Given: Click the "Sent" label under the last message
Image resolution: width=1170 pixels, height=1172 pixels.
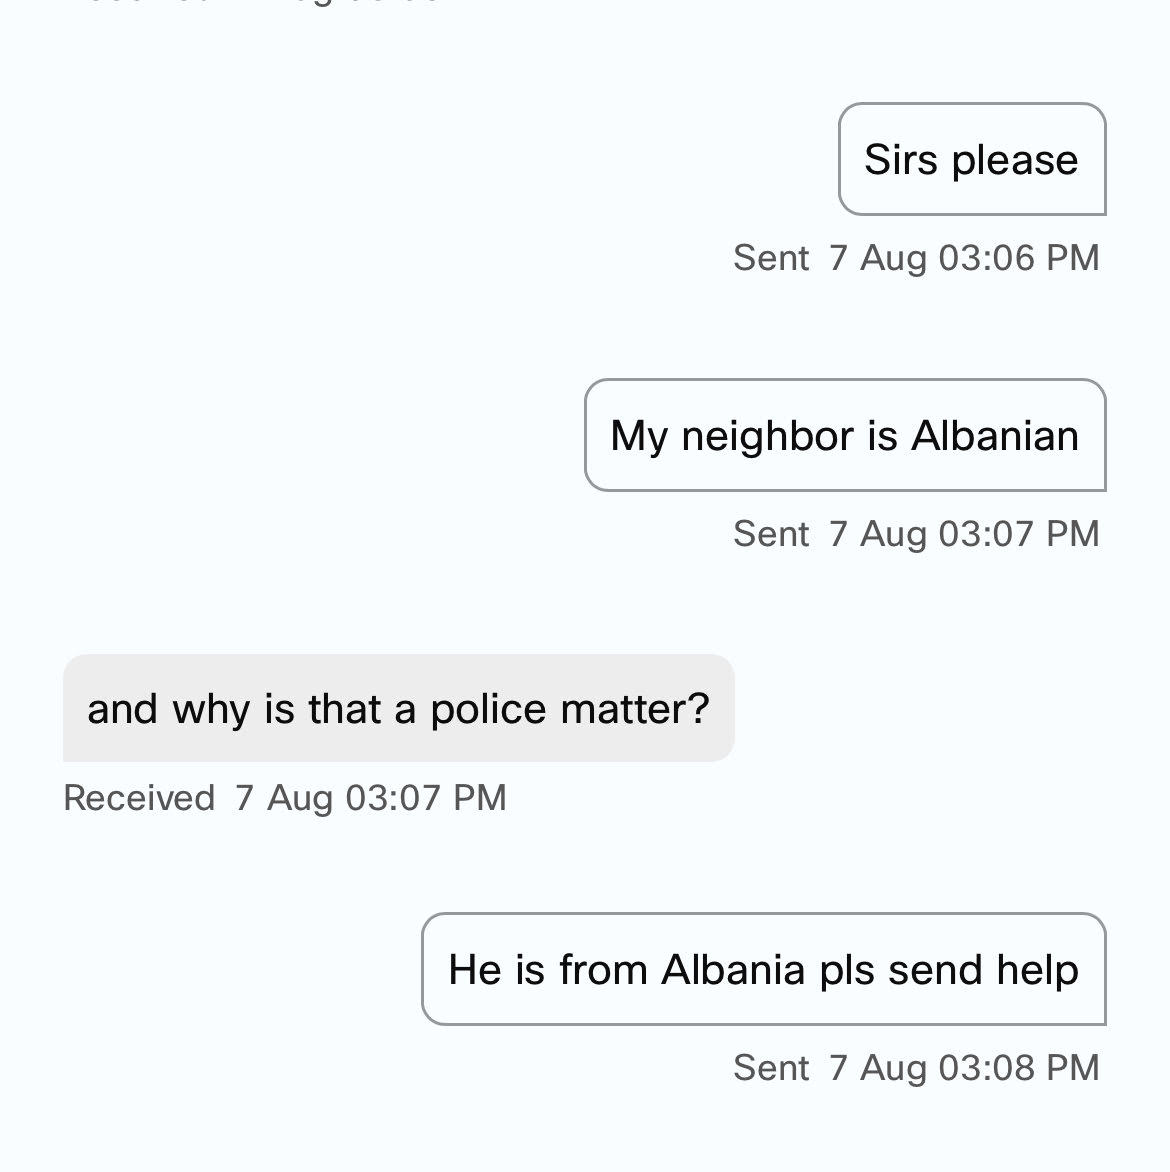Looking at the screenshot, I should 770,1068.
